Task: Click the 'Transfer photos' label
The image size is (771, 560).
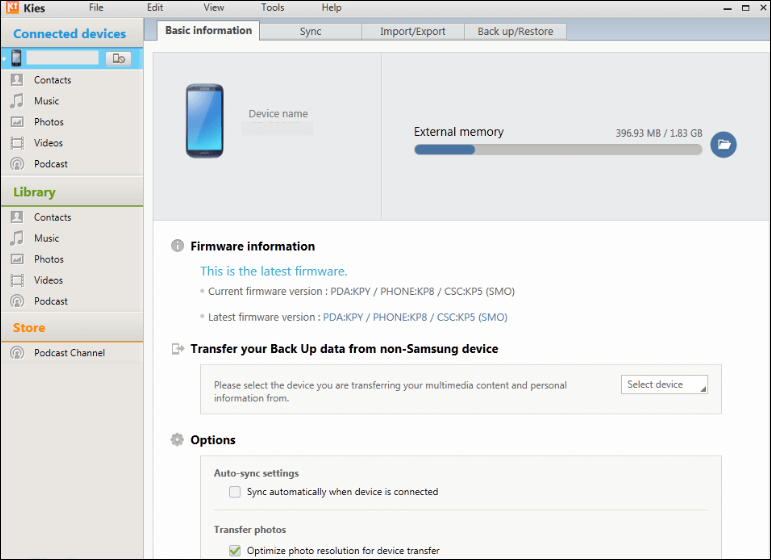Action: (x=250, y=530)
